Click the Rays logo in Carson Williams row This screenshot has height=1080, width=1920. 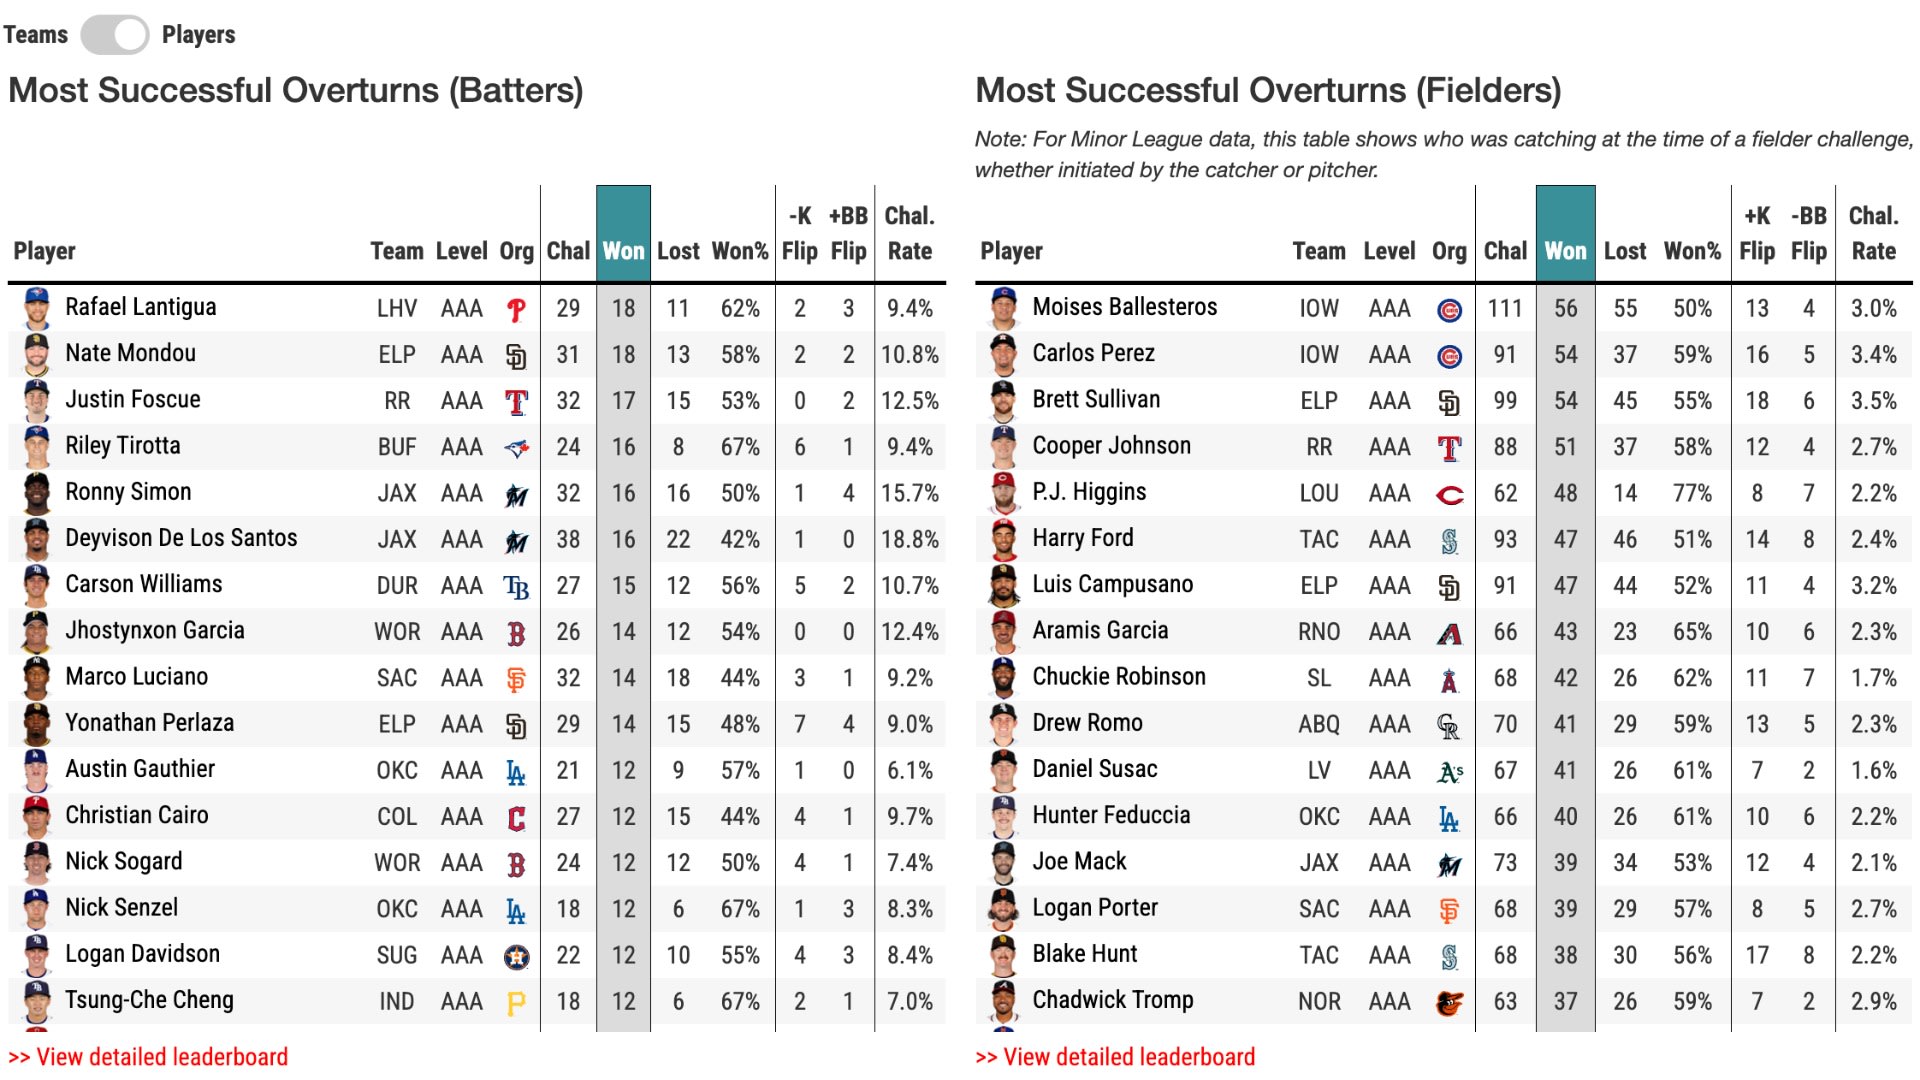point(516,587)
